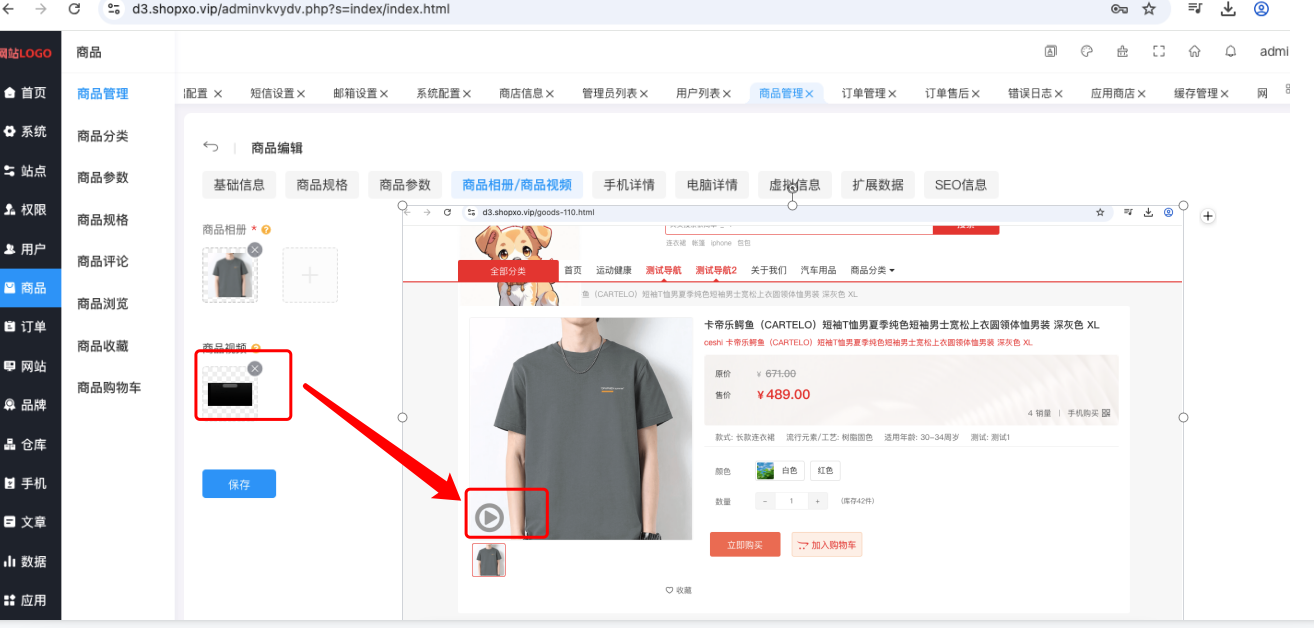Open the browser downloads icon
Screen dimensions: 1314x628
pos(1228,9)
